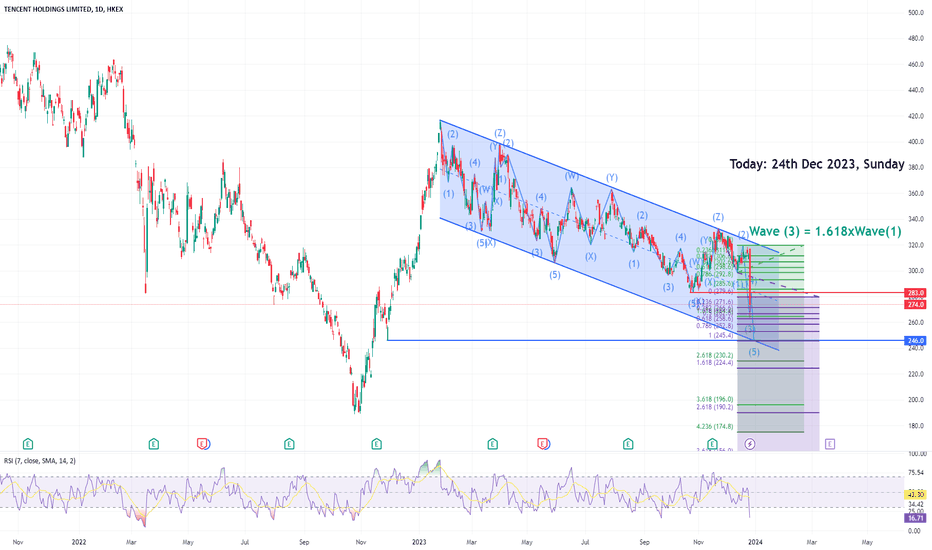This screenshot has width=932, height=550.
Task: Click the 2024 label on the time axis
Action: click(x=755, y=542)
